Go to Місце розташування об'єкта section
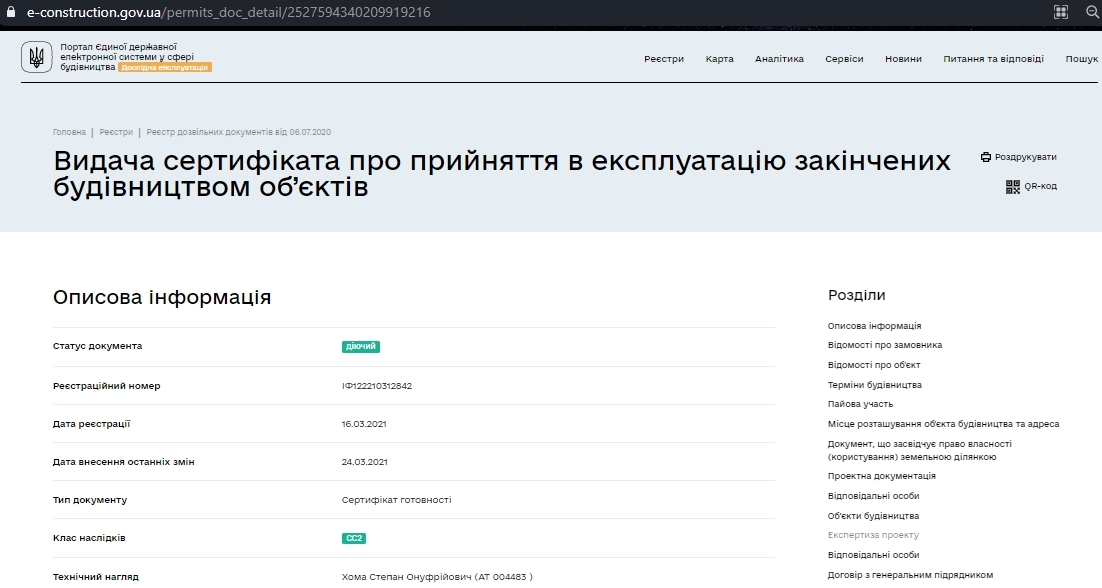This screenshot has height=588, width=1102. [x=943, y=424]
